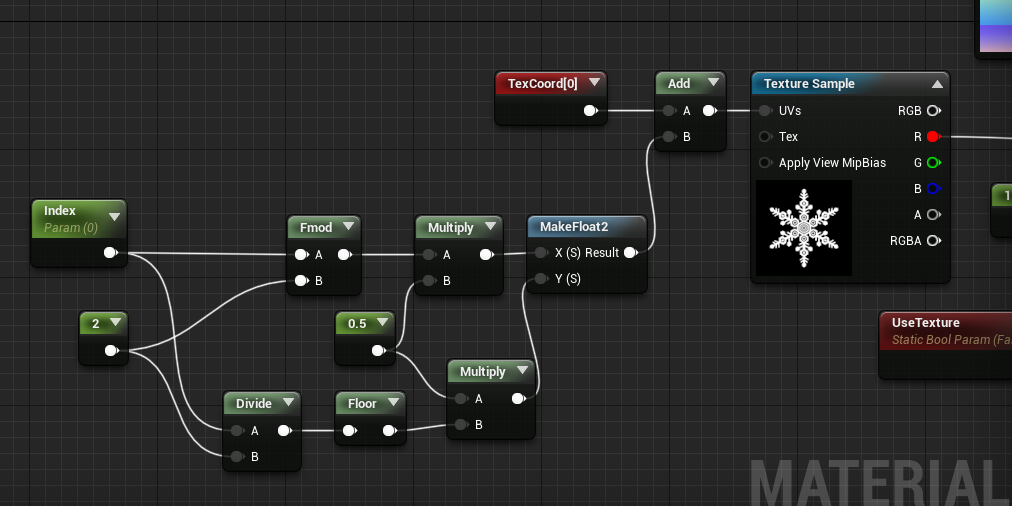Click the Texture Sample A output pin
Viewport: 1012px width, 506px height.
tap(933, 214)
